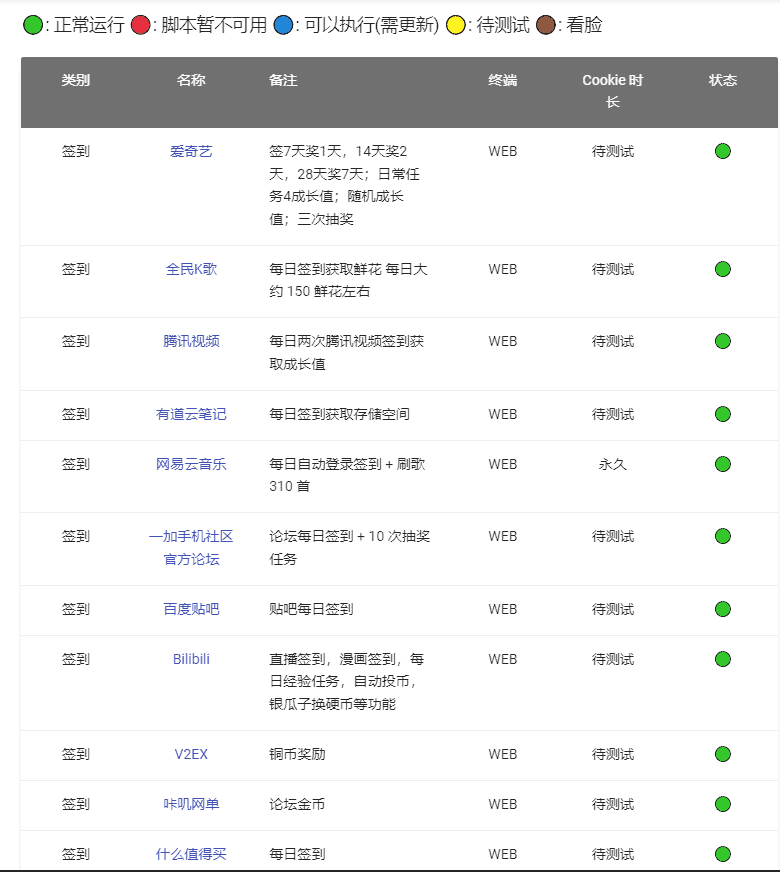The width and height of the screenshot is (780, 872).
Task: Follow the 网易云音乐 link
Action: tap(191, 464)
